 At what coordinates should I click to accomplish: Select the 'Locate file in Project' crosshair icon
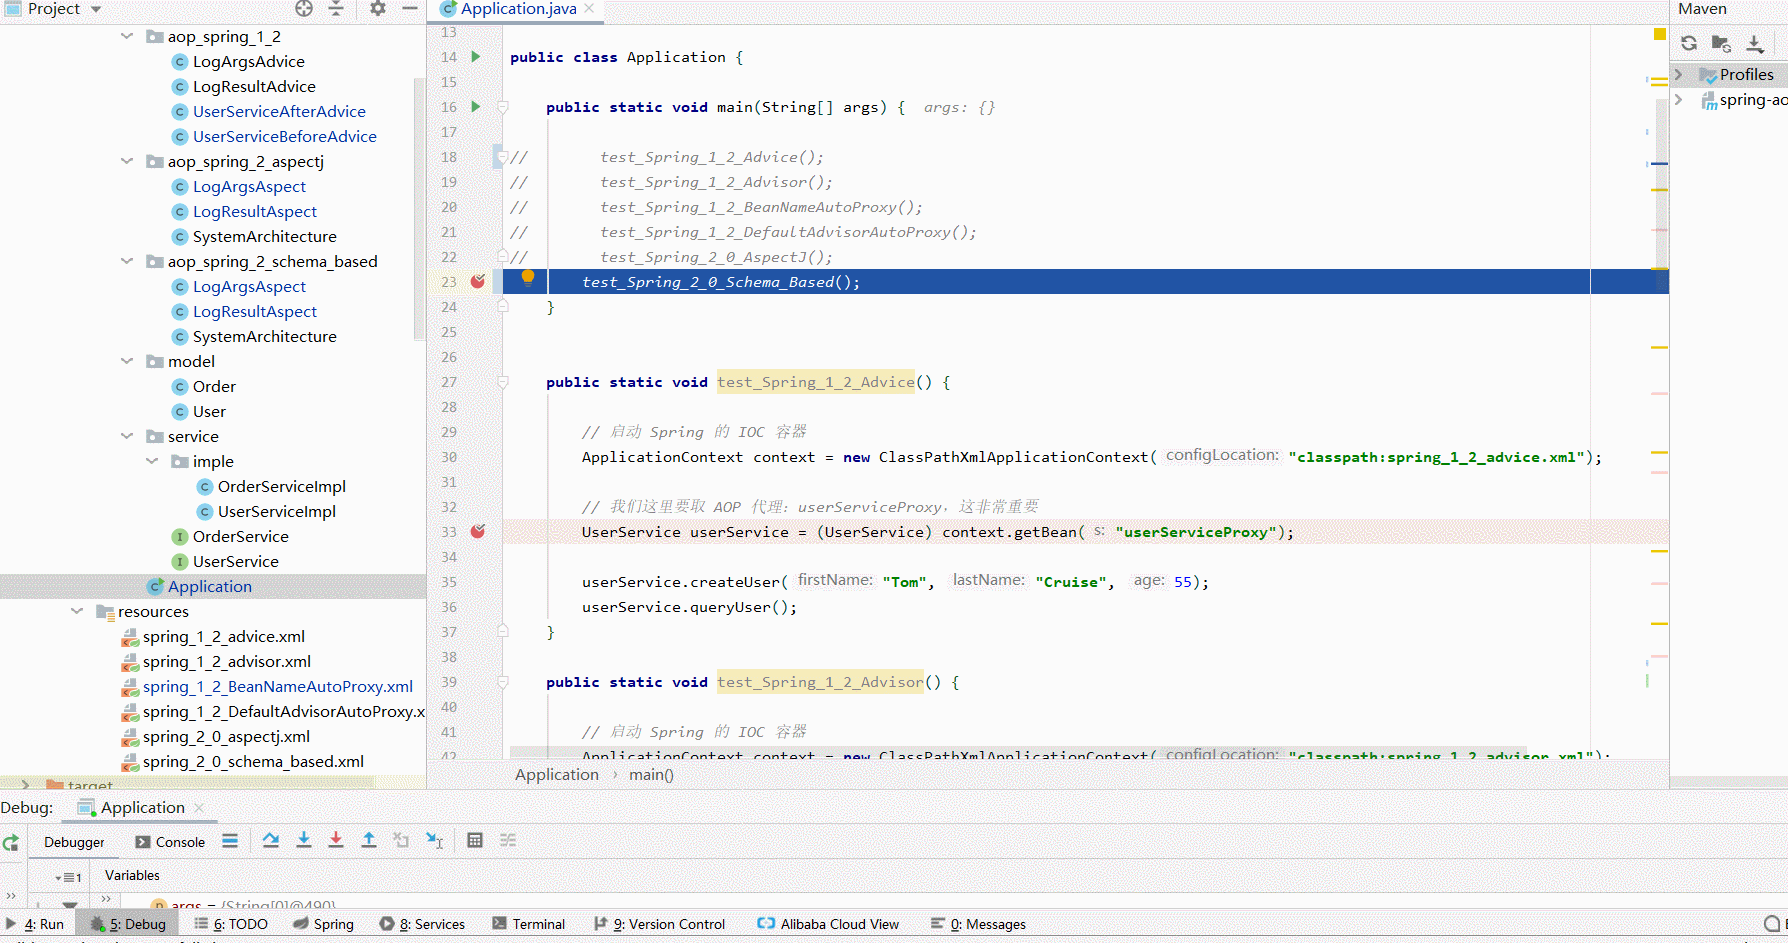pyautogui.click(x=302, y=9)
